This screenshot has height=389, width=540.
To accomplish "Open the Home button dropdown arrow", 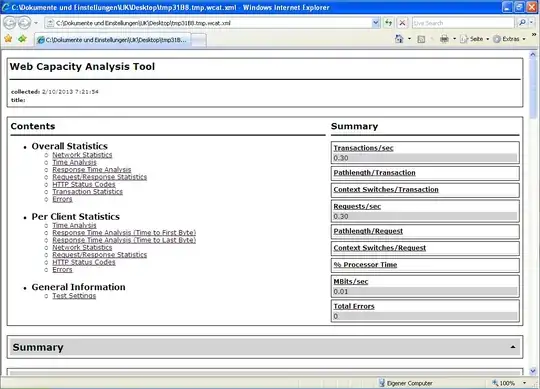I will click(x=409, y=39).
